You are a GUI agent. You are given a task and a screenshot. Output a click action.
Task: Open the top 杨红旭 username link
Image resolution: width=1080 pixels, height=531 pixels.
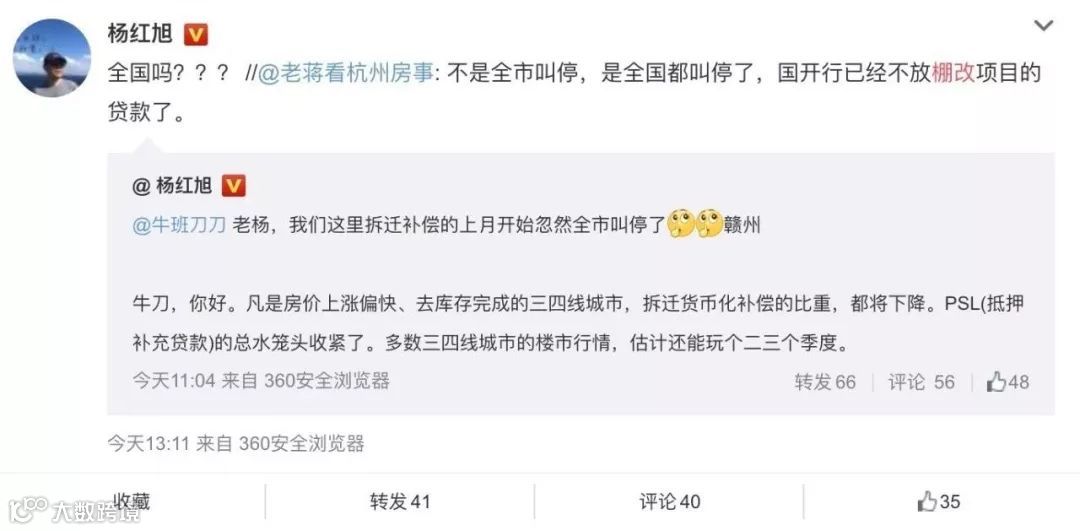coord(140,34)
